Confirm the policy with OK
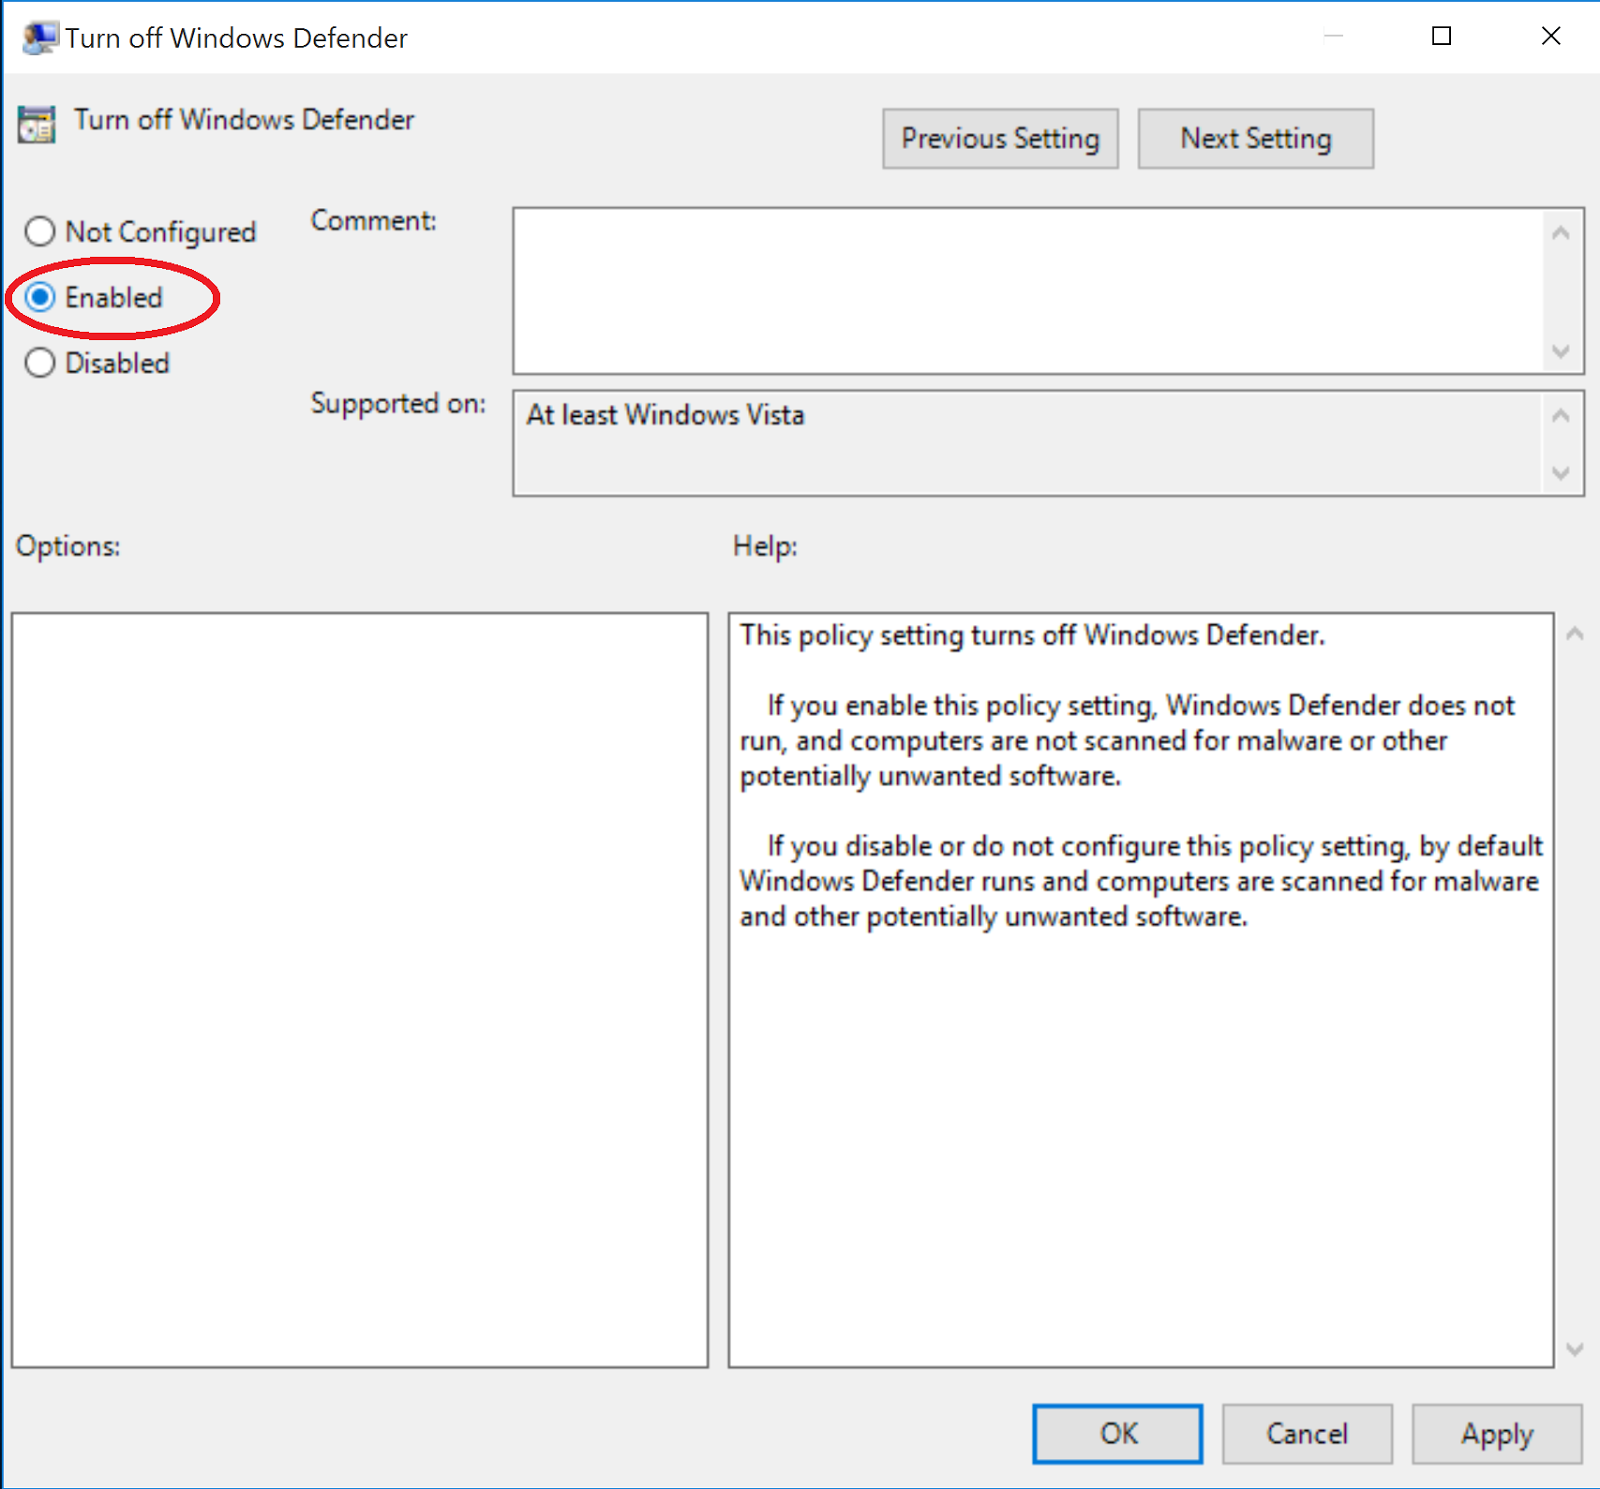The height and width of the screenshot is (1489, 1600). click(1116, 1433)
